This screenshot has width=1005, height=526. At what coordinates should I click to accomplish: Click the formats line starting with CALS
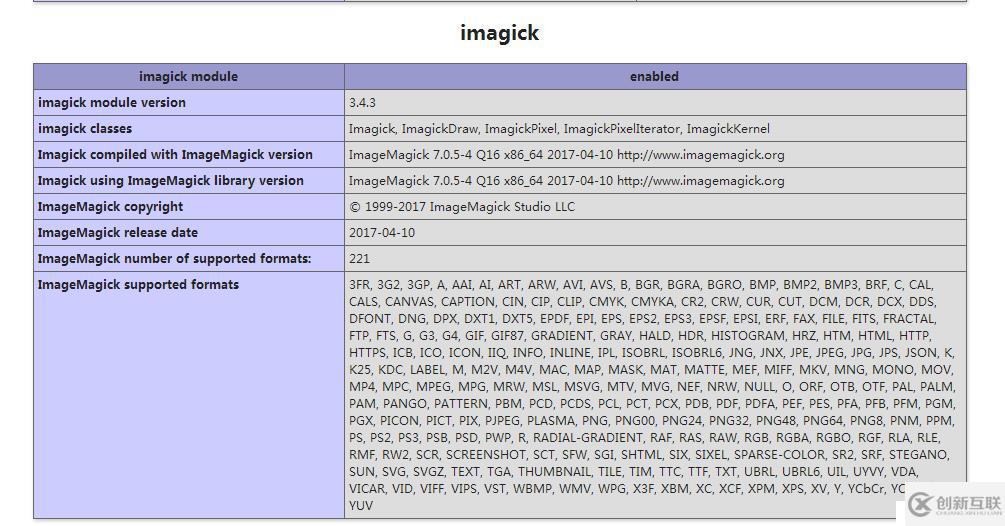(642, 302)
